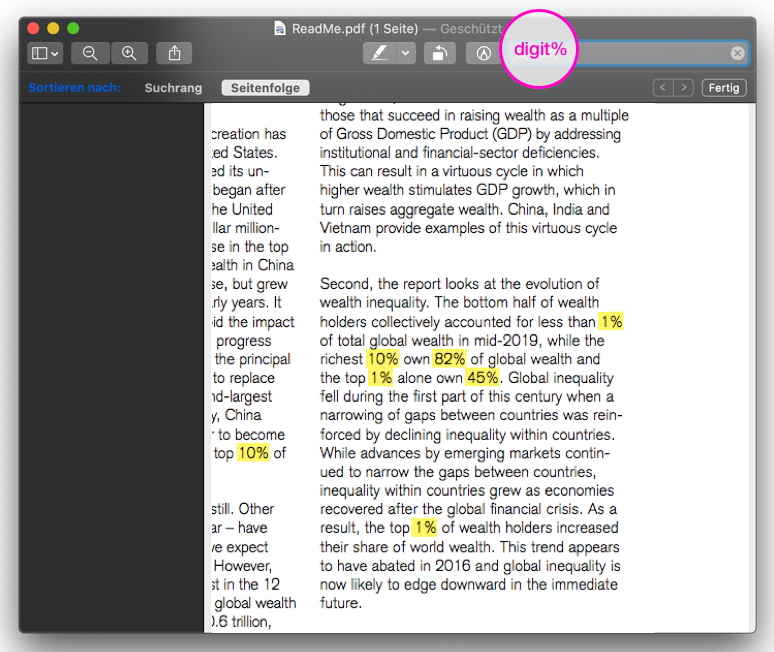Click the Geschützt label in title bar
Image resolution: width=774 pixels, height=652 pixels.
click(471, 29)
